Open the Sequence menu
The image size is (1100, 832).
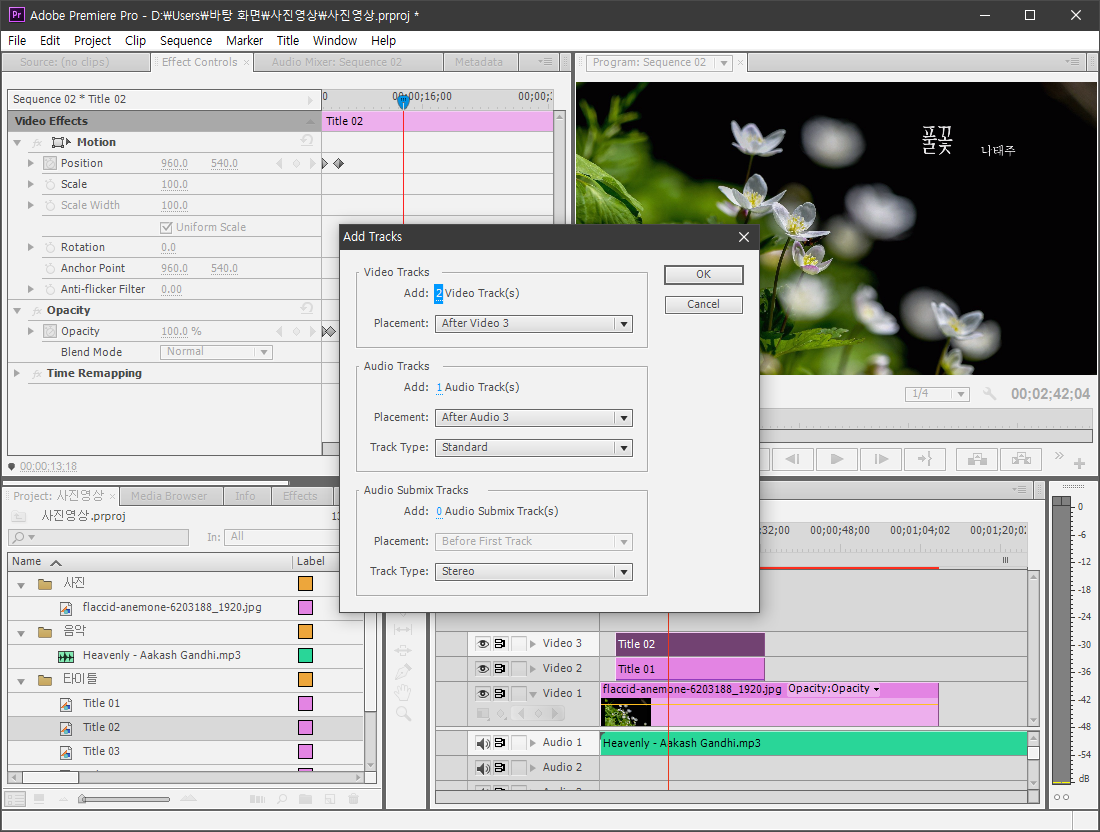click(x=186, y=41)
